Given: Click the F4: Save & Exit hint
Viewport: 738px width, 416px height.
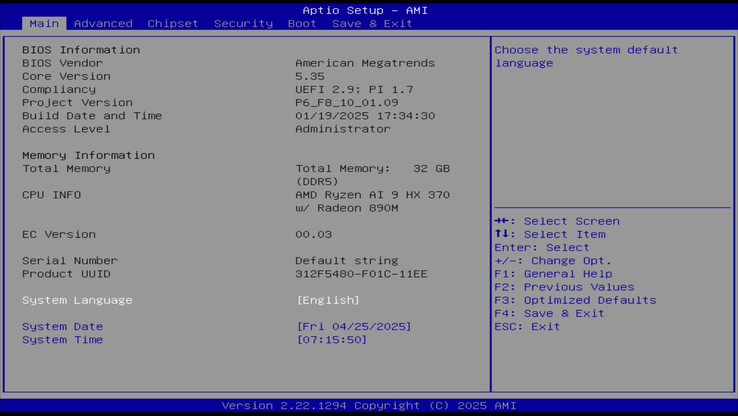Looking at the screenshot, I should (549, 313).
